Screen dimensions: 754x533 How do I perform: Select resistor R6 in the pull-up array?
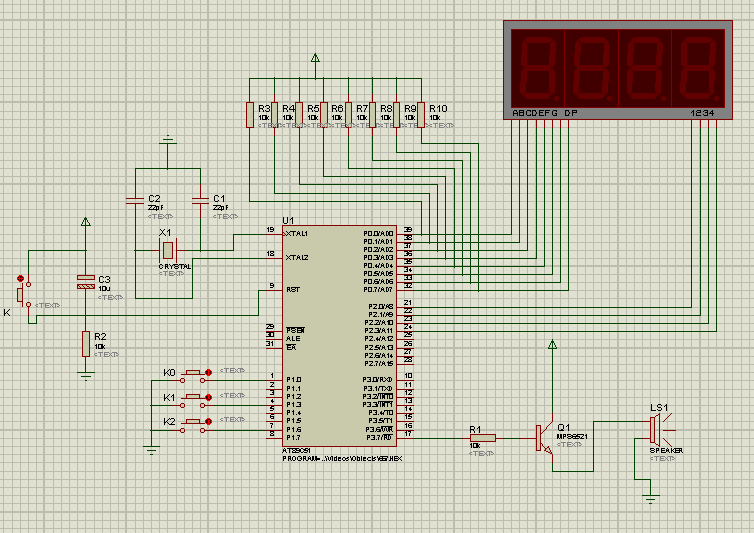point(324,114)
